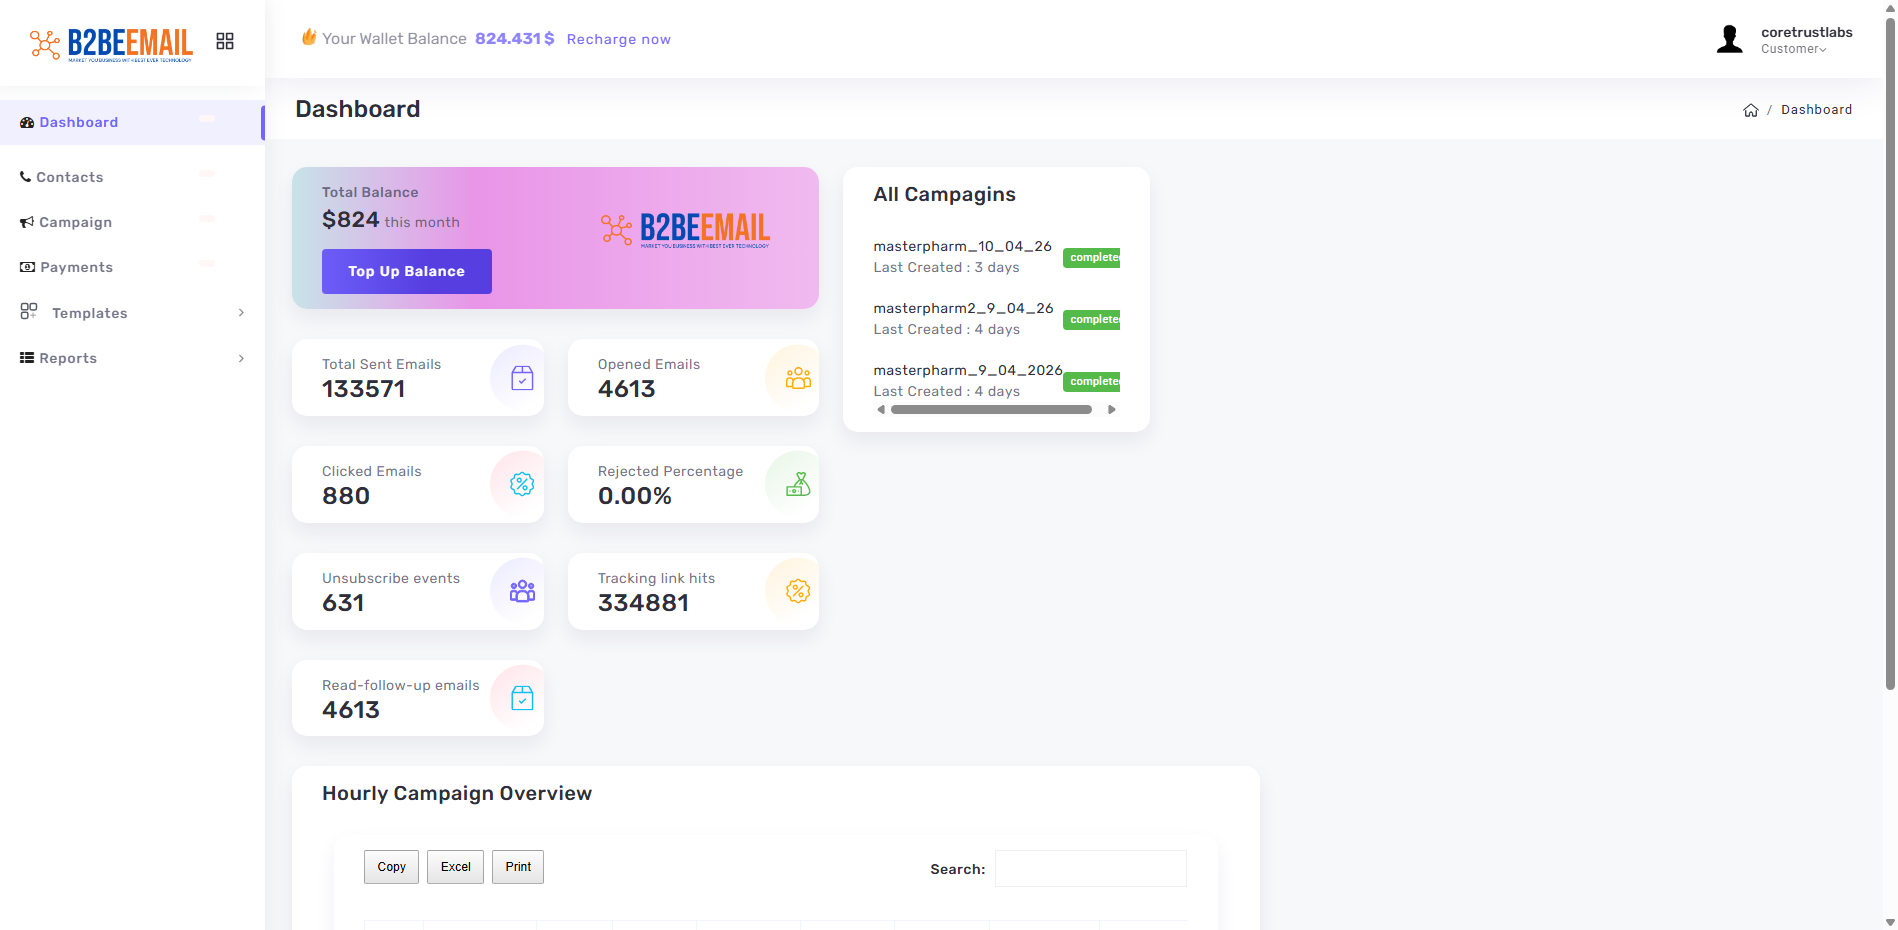The image size is (1898, 930).
Task: Open the coretrustlabs Customer dropdown
Action: [1805, 40]
